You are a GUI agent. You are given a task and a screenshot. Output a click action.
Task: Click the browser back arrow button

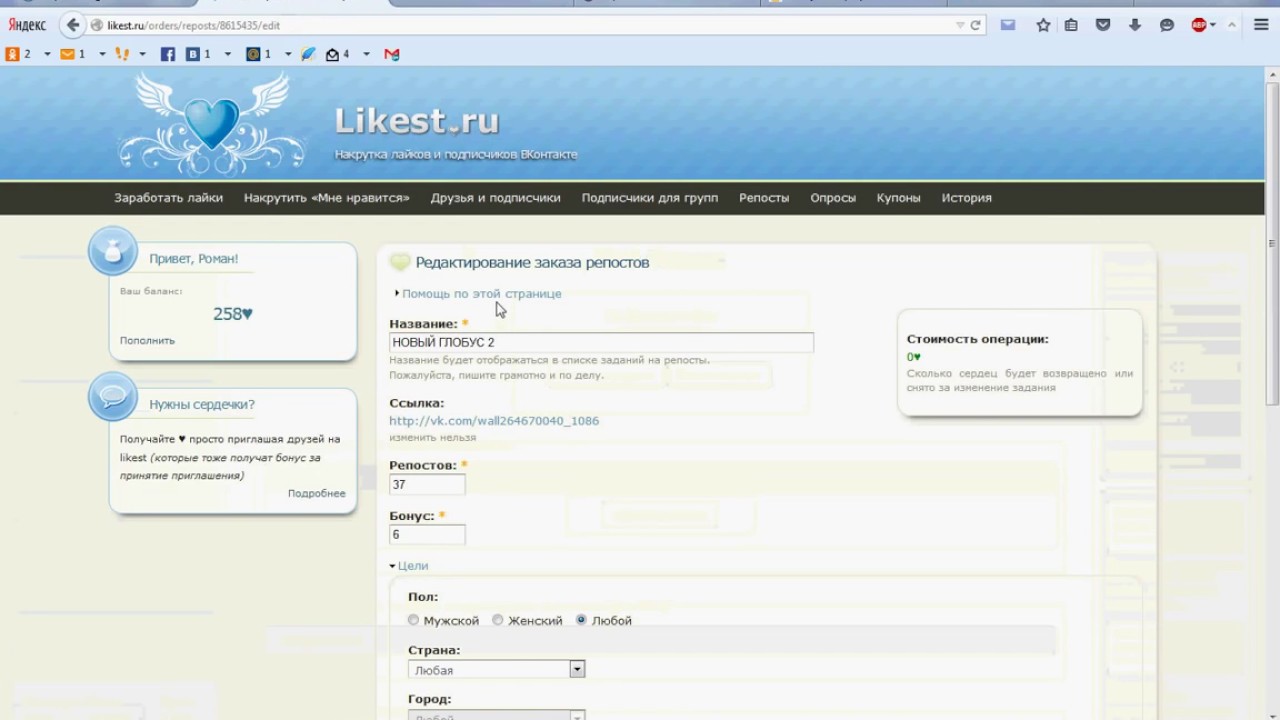(72, 25)
